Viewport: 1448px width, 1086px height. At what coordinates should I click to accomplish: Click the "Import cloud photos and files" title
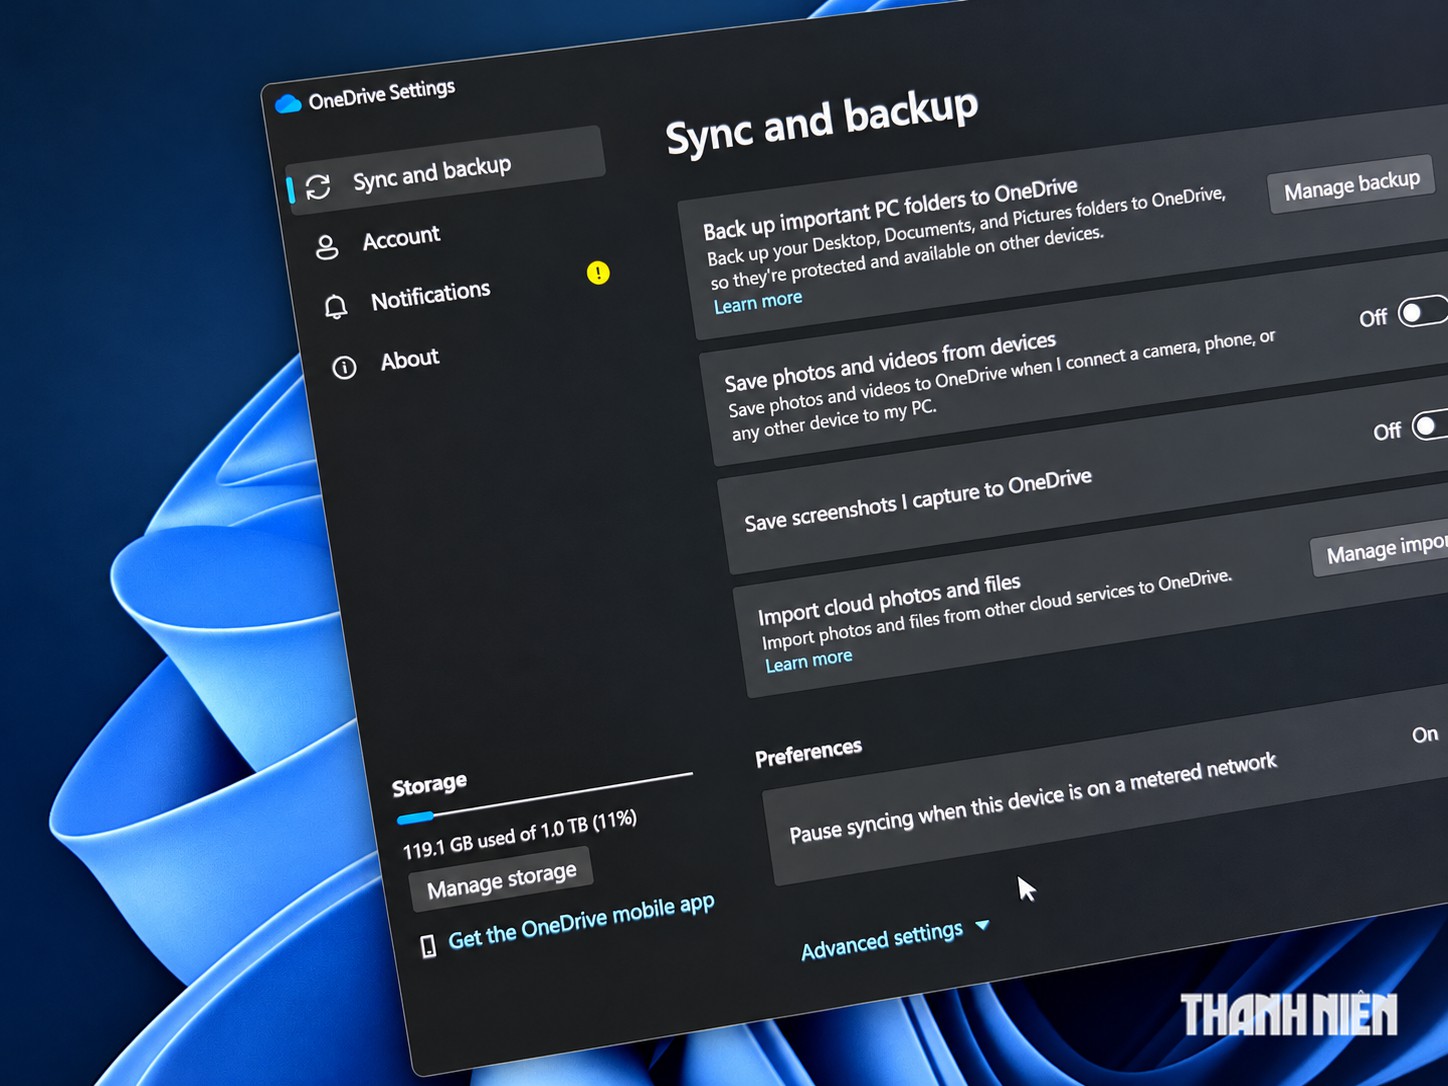tap(889, 598)
